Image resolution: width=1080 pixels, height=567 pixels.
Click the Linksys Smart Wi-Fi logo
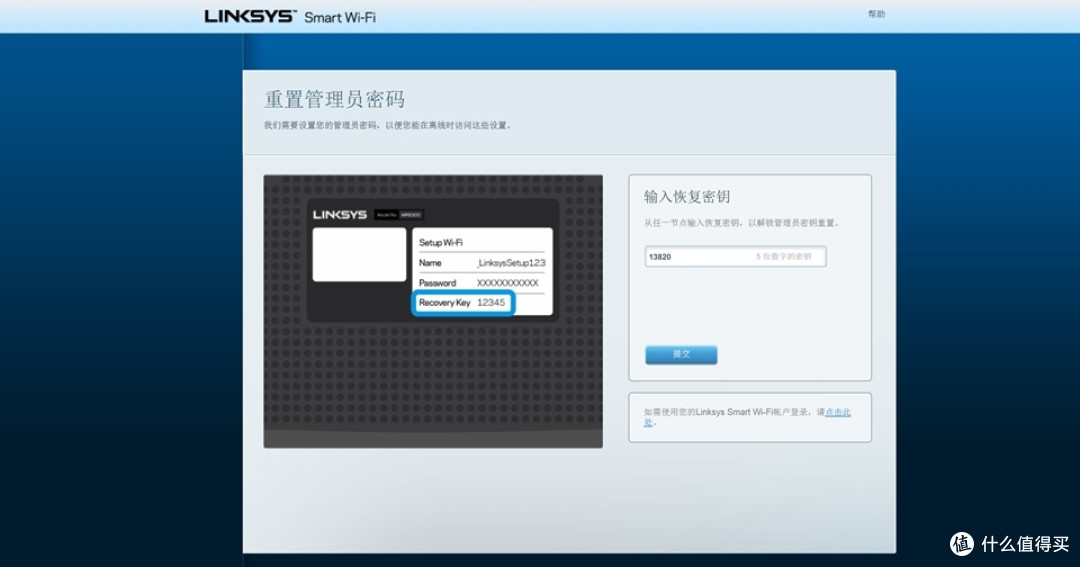tap(290, 17)
